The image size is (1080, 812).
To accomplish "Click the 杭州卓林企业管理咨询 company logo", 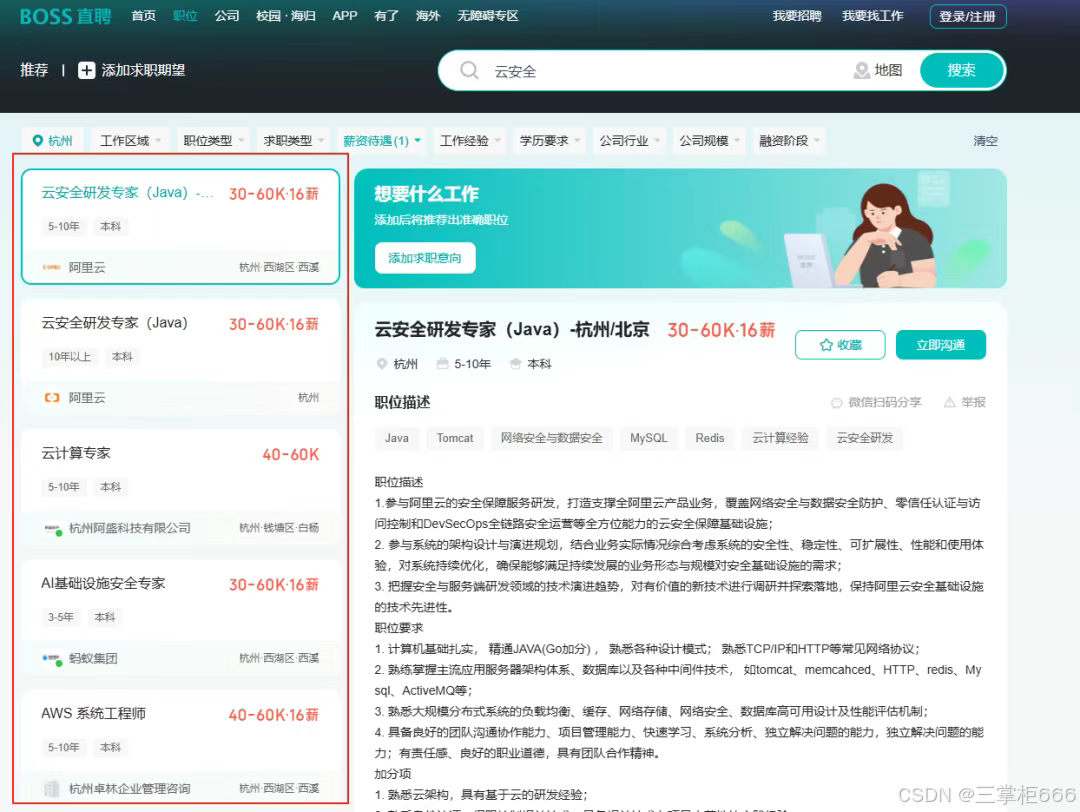I will [x=52, y=789].
